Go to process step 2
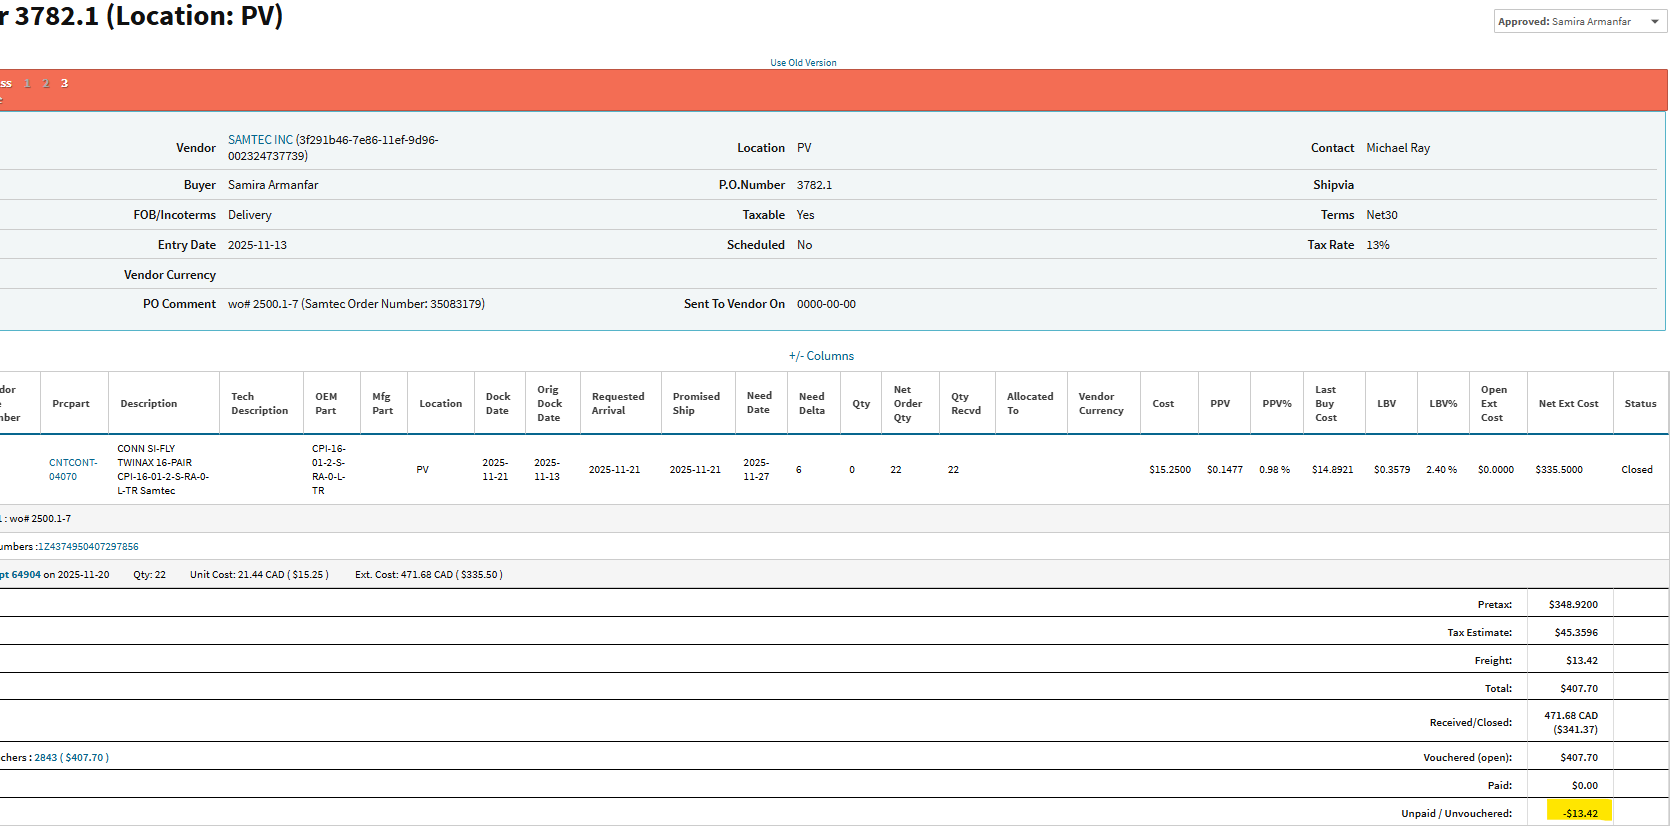The image size is (1675, 832). click(46, 84)
